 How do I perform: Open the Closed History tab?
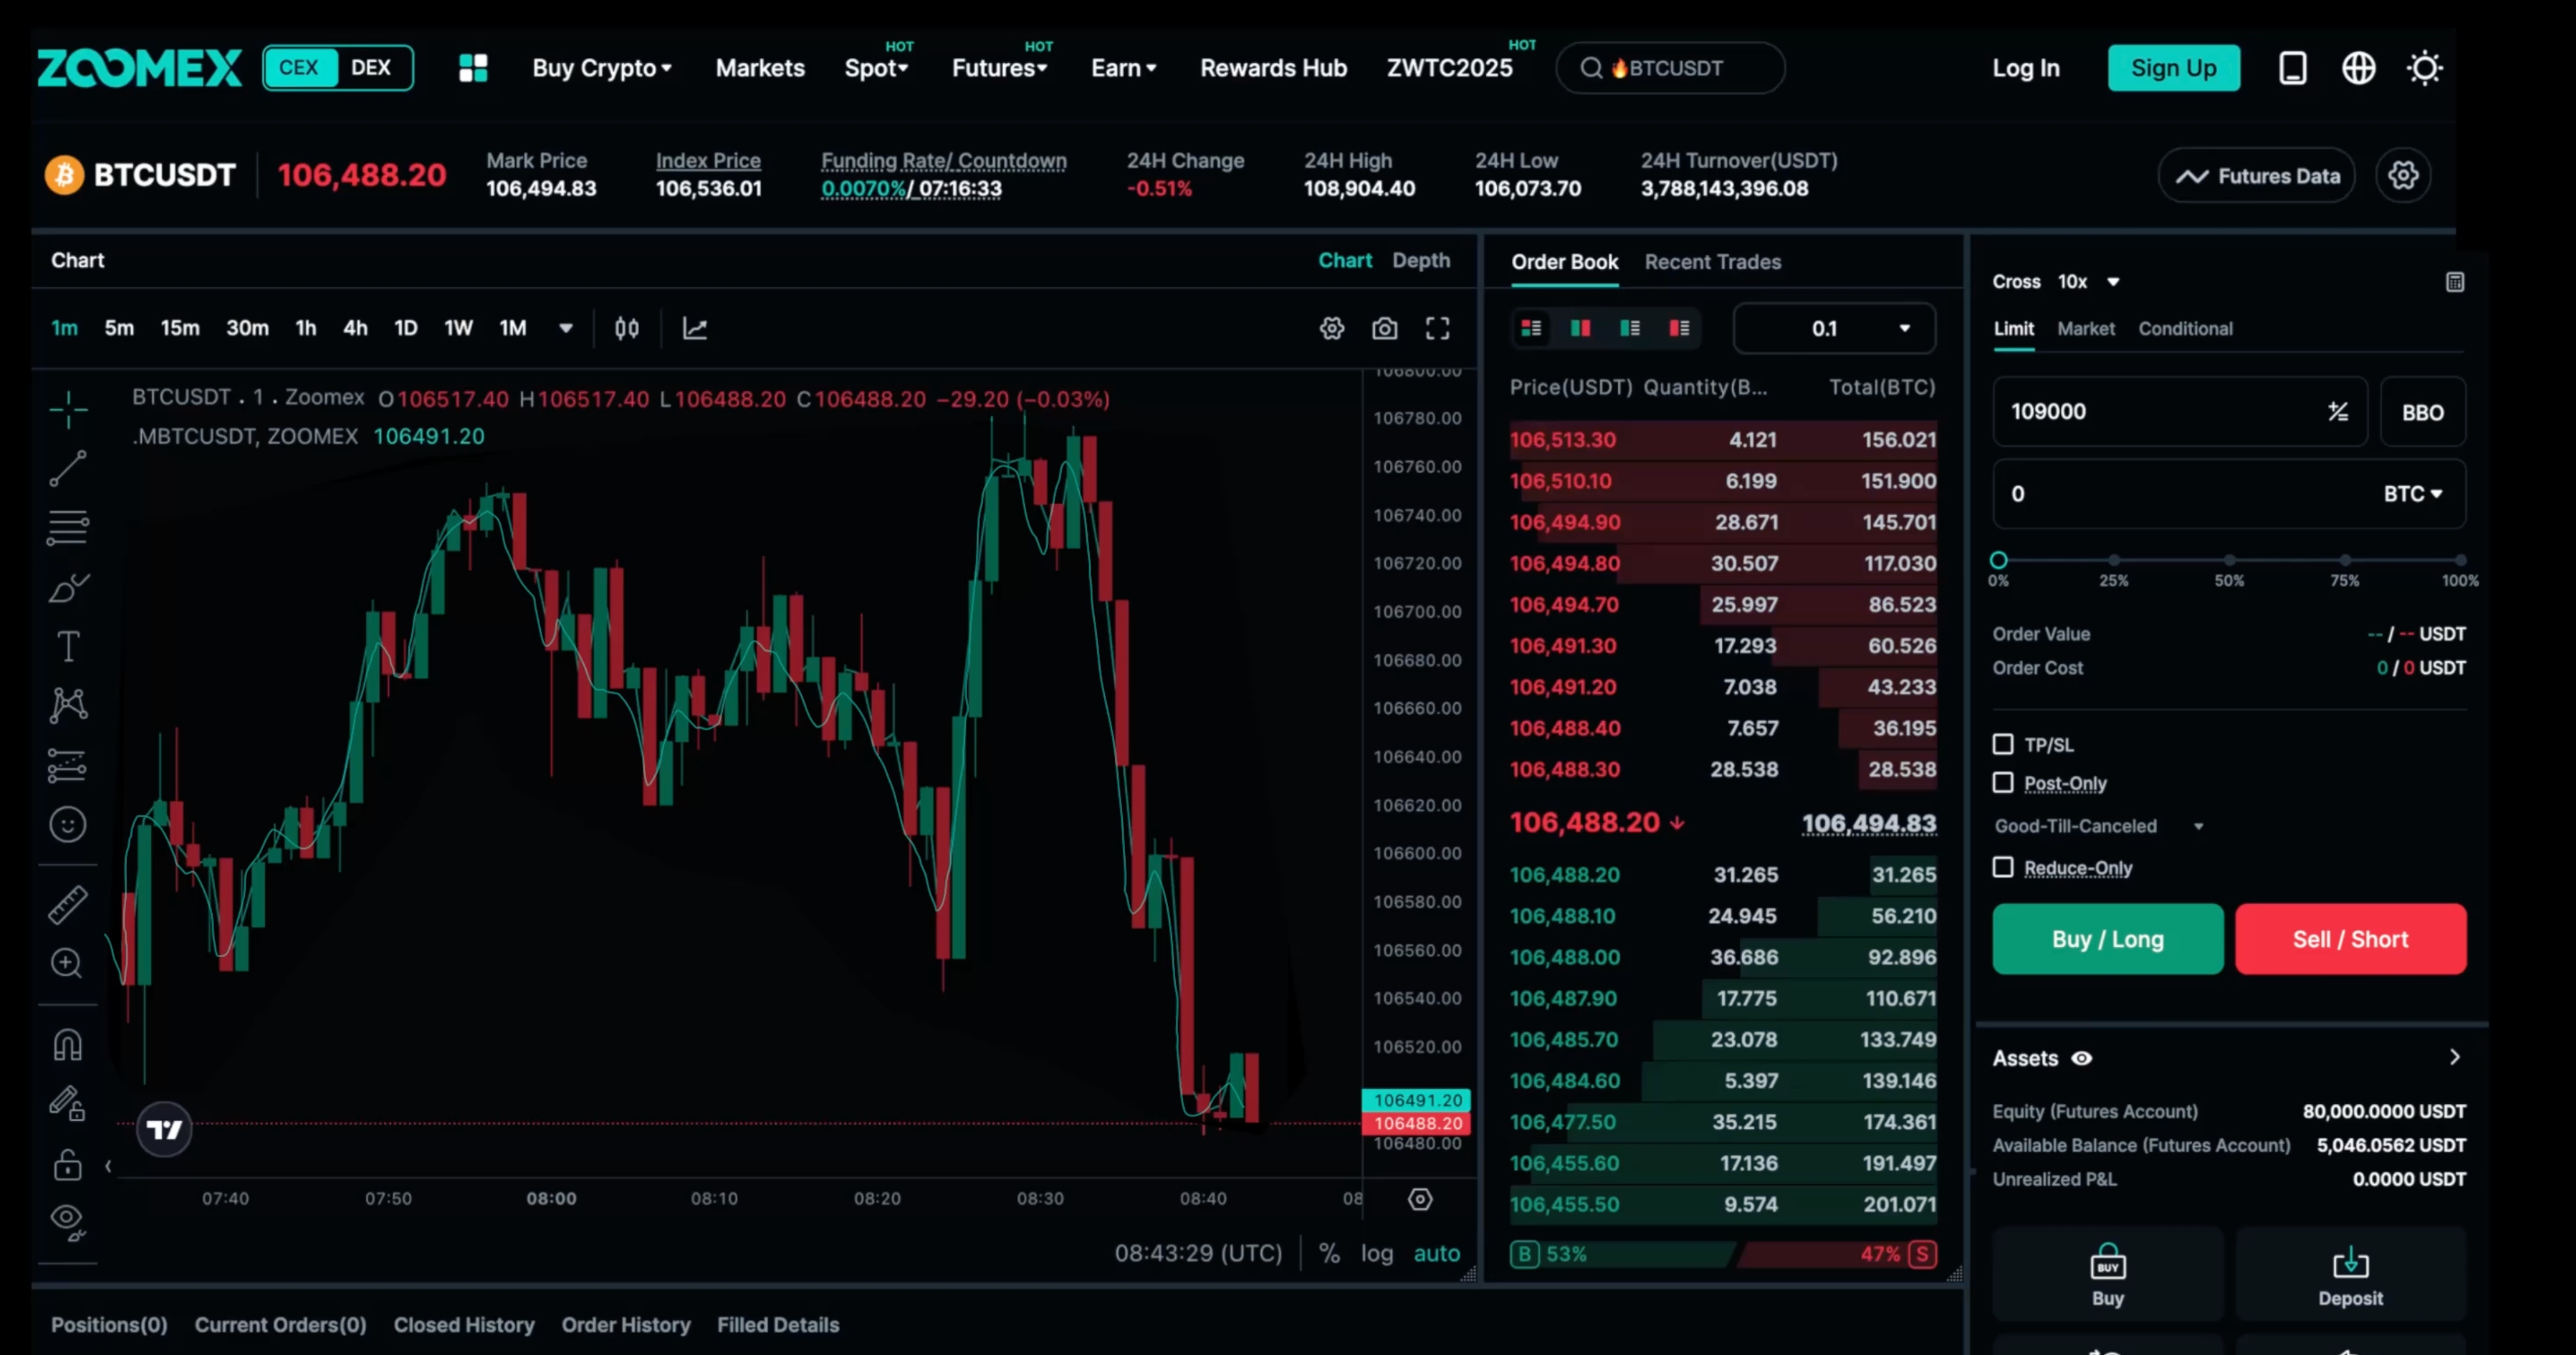464,1325
